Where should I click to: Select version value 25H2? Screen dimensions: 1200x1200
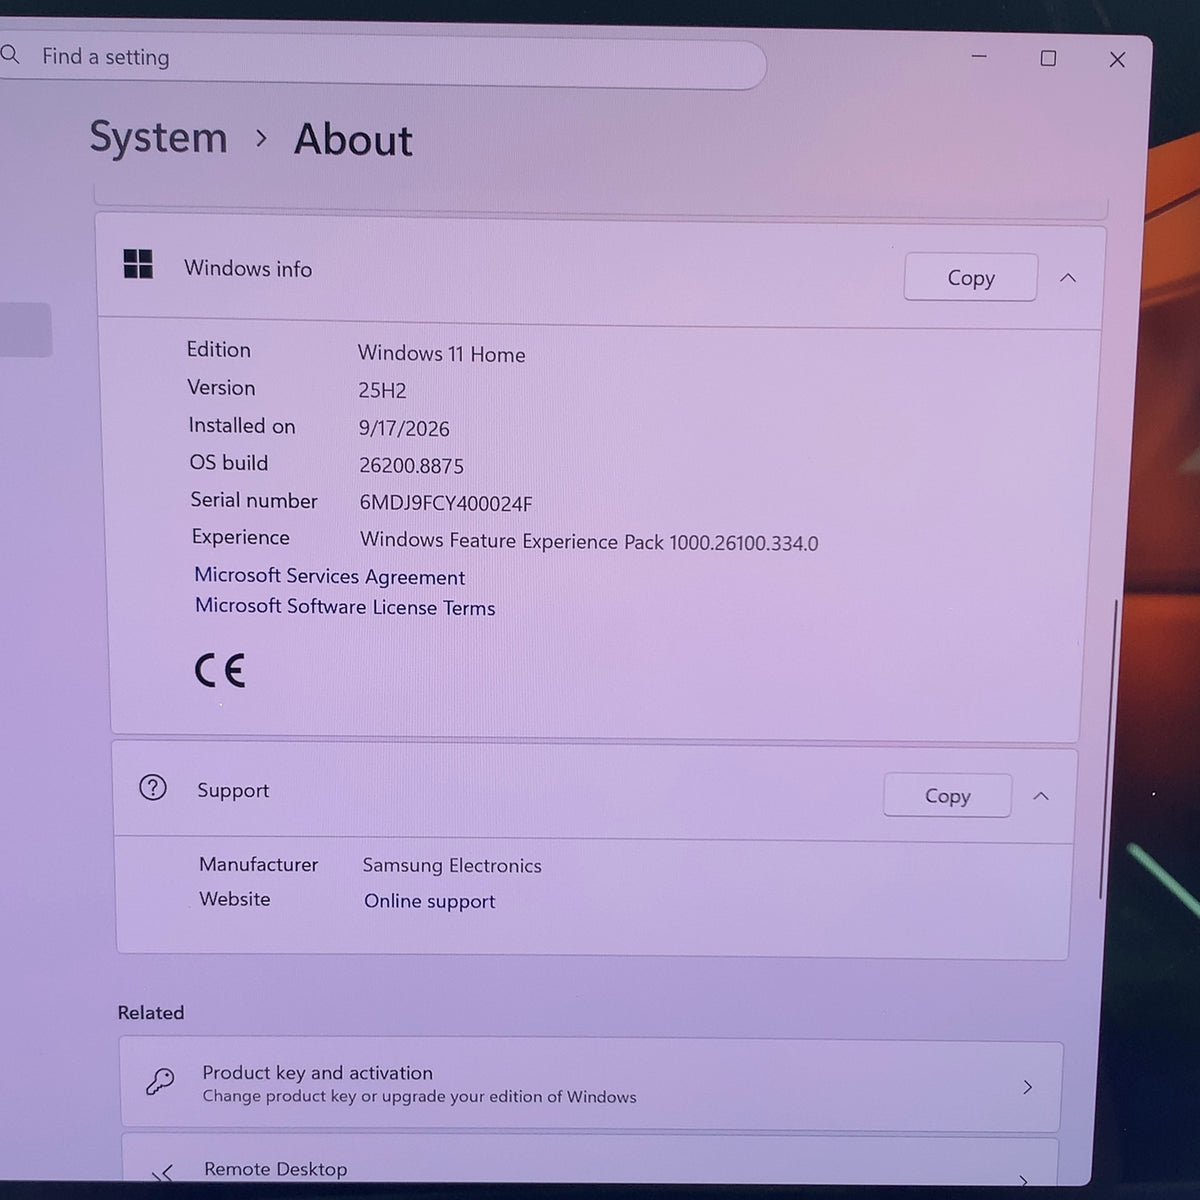(x=382, y=391)
